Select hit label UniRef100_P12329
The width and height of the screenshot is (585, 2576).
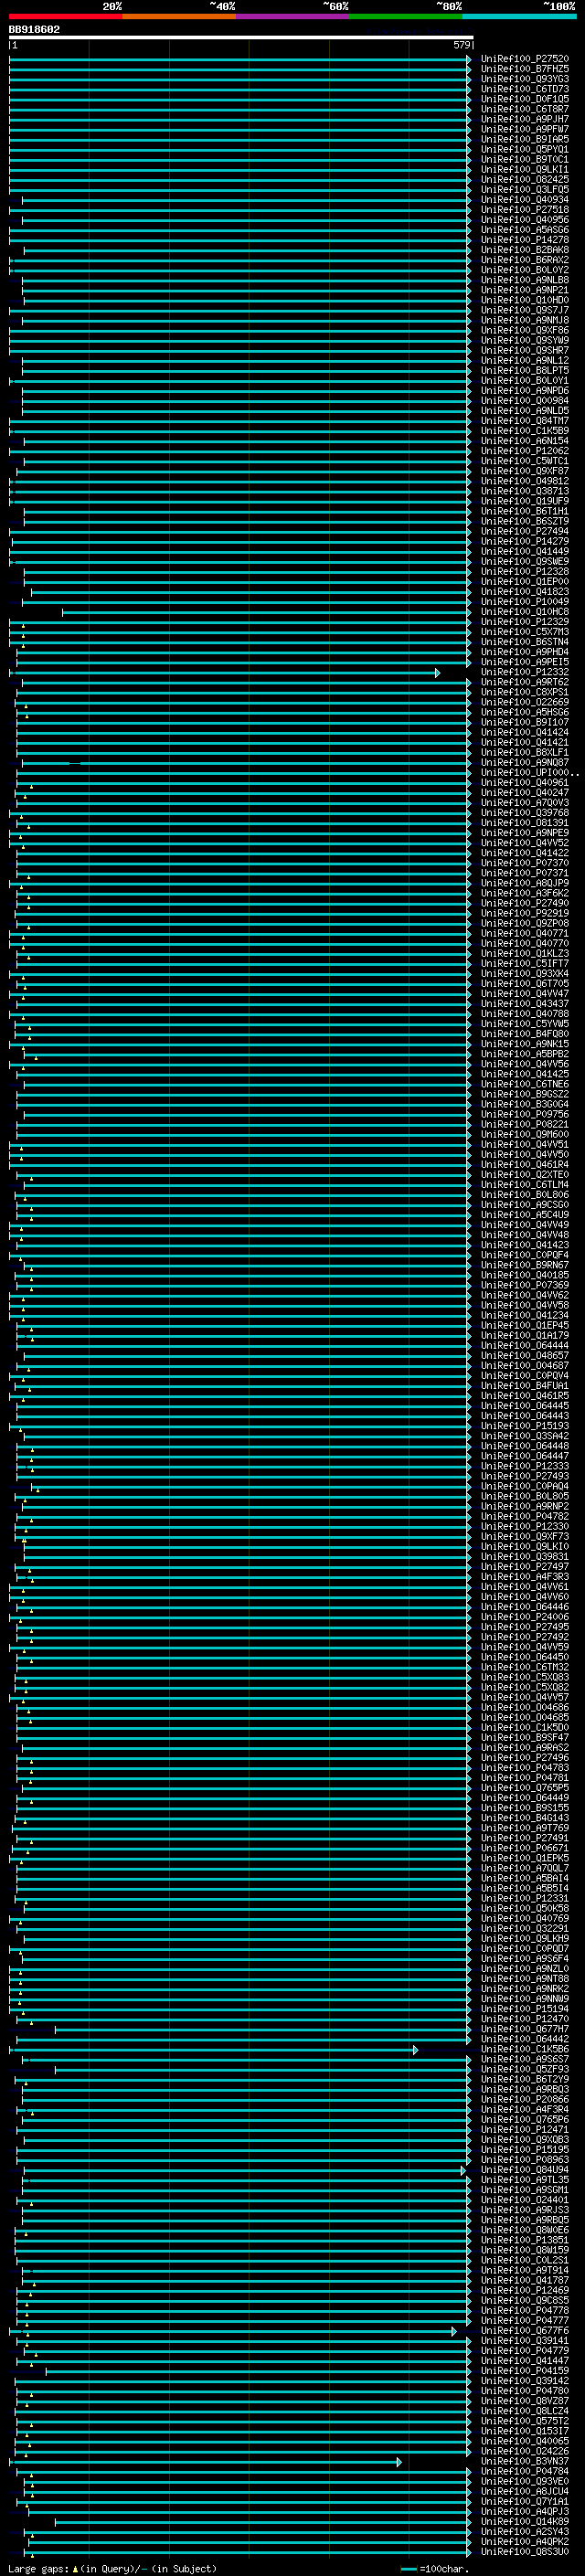click(525, 622)
